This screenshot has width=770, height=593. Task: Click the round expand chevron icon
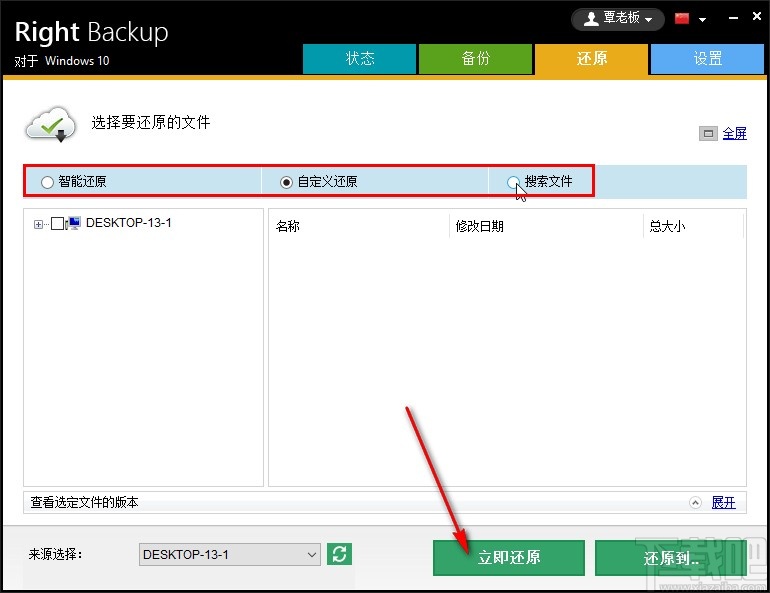pos(695,503)
